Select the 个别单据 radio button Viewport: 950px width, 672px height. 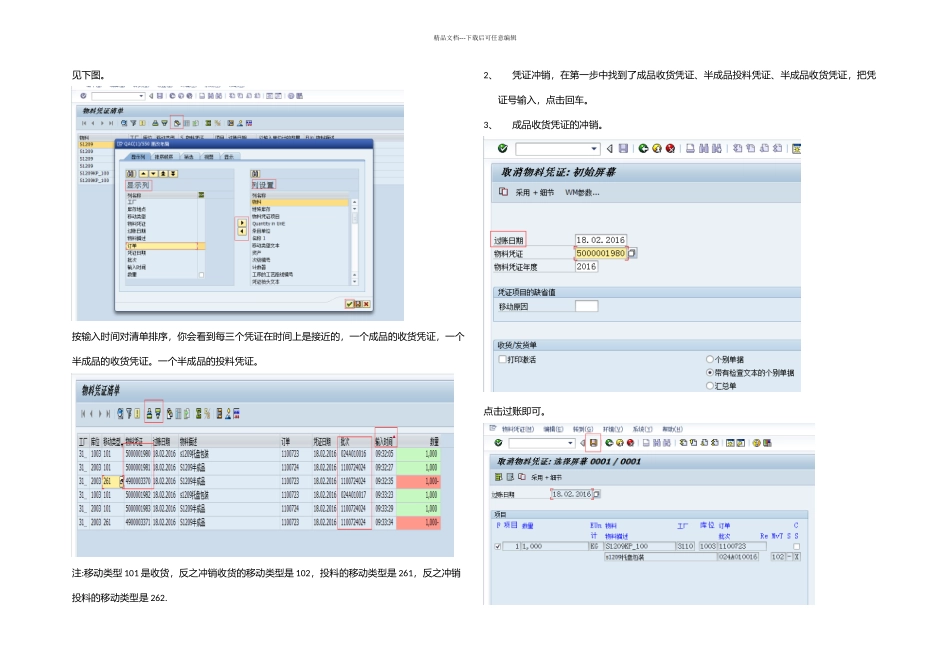tap(709, 359)
